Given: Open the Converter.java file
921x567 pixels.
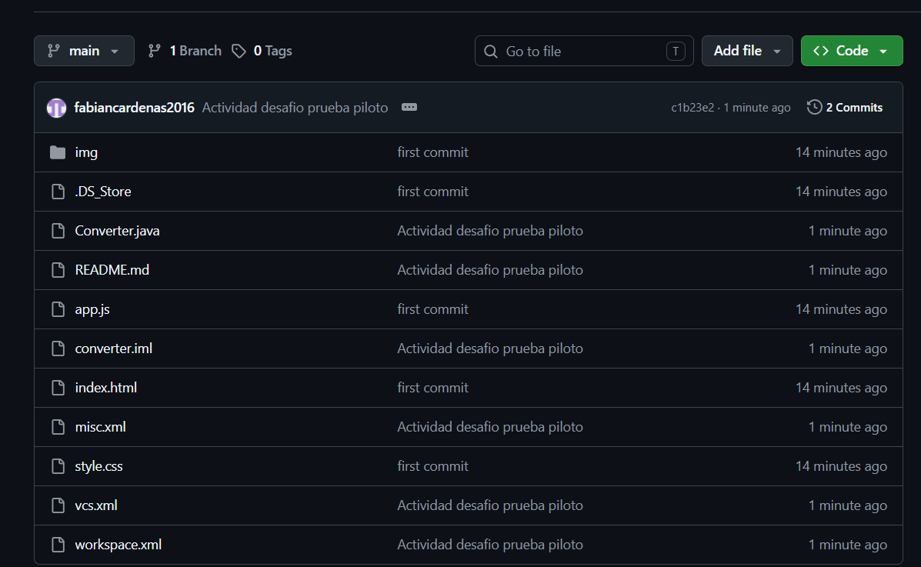Looking at the screenshot, I should point(117,231).
